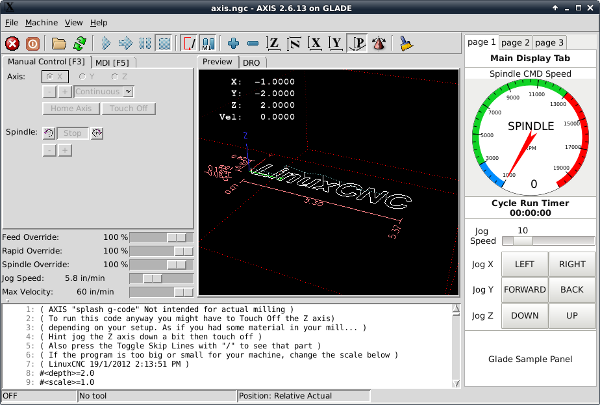Viewport: 600px width, 405px height.
Task: Open the View menu
Action: click(x=73, y=23)
